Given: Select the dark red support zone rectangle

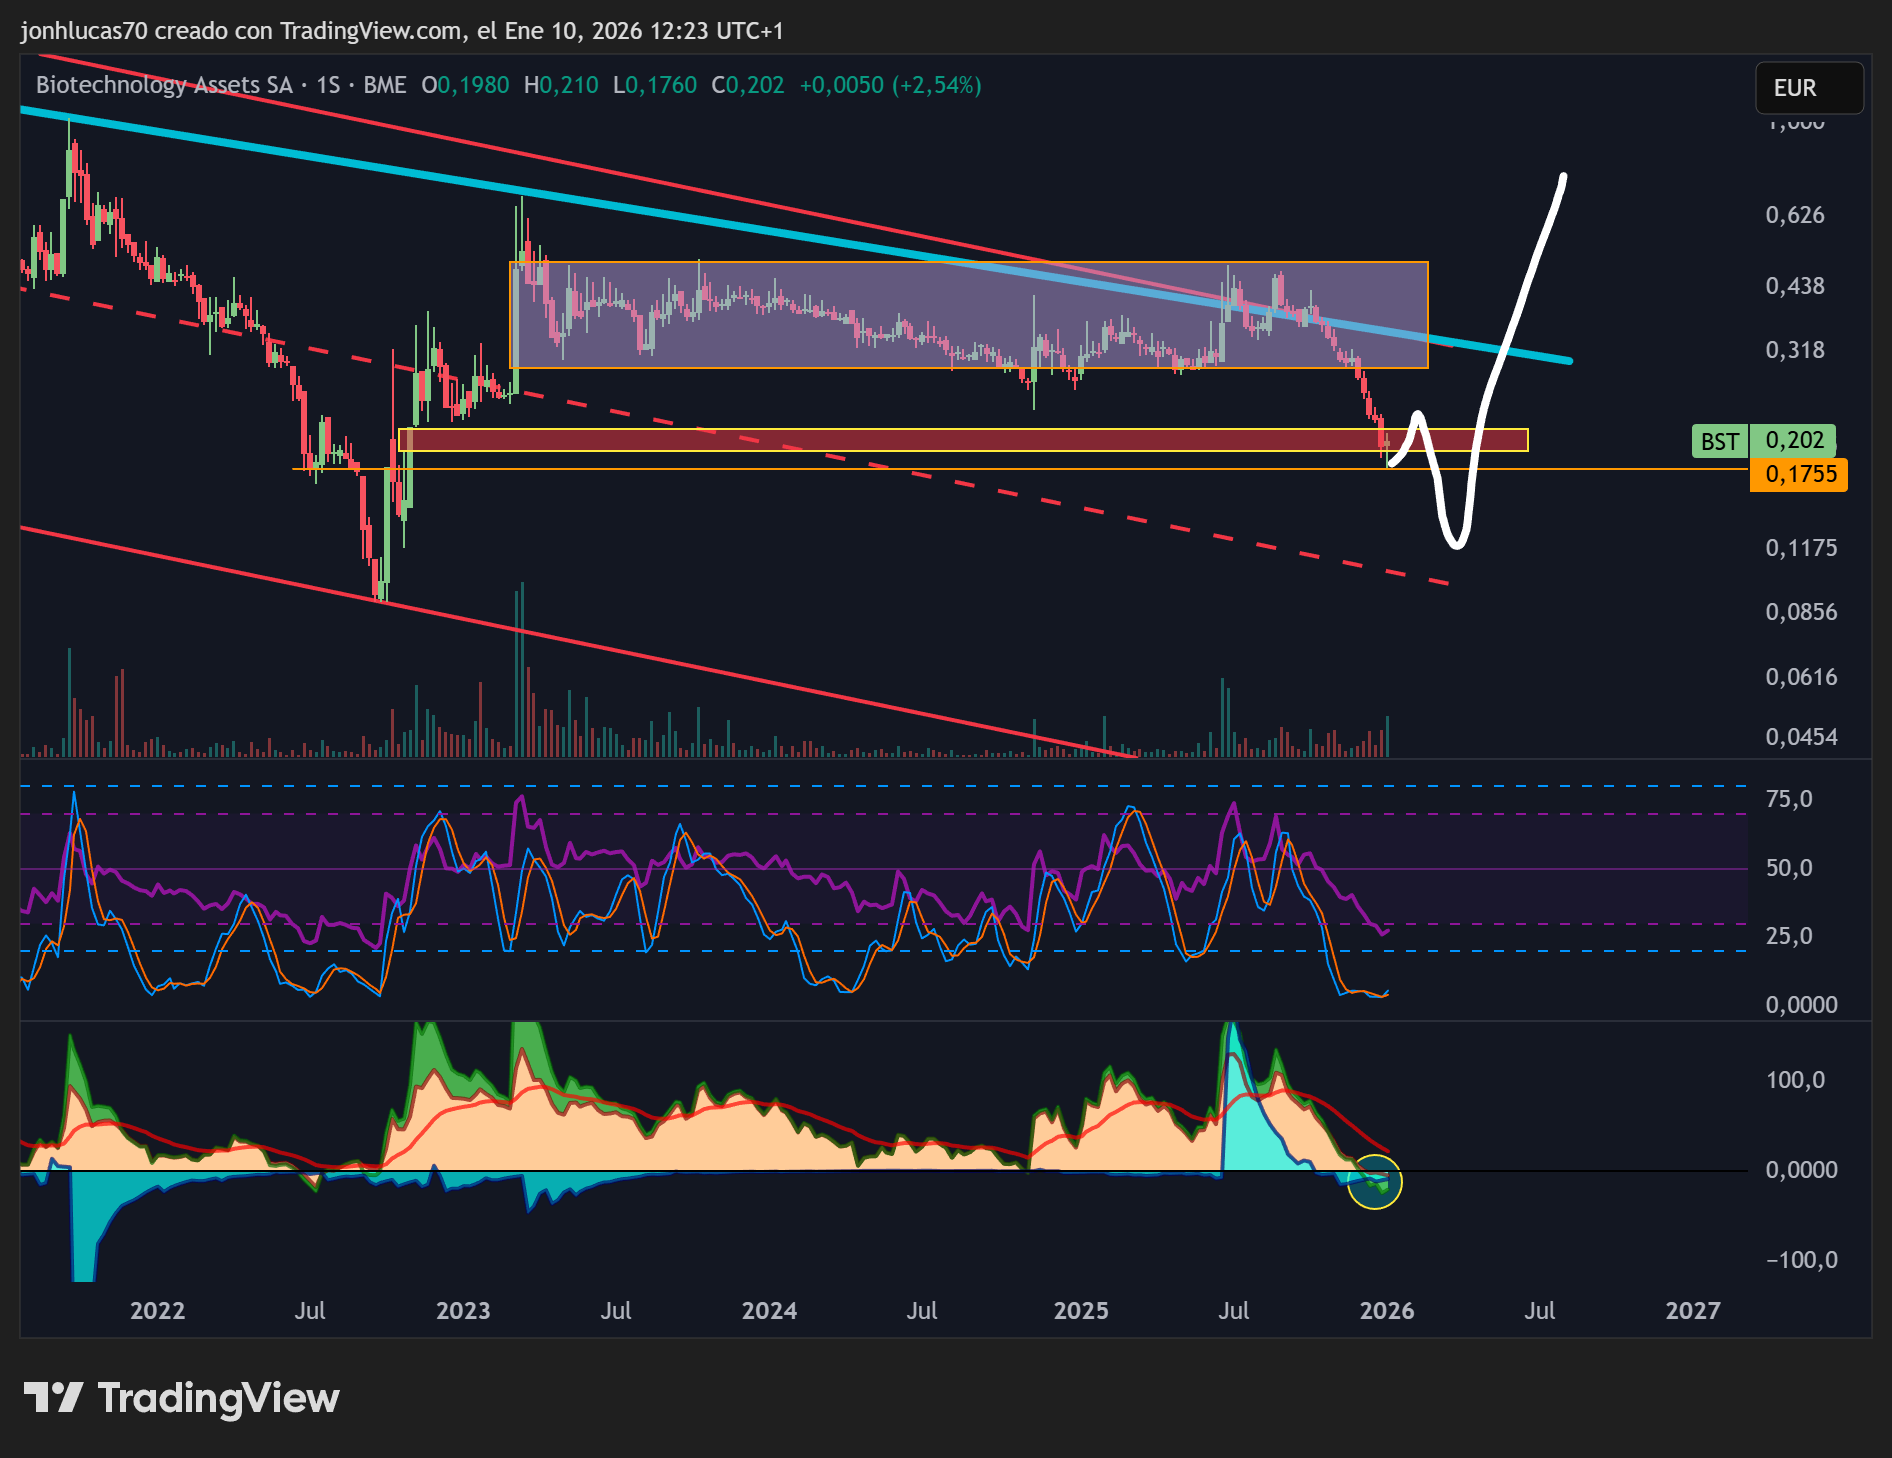Looking at the screenshot, I should [900, 440].
